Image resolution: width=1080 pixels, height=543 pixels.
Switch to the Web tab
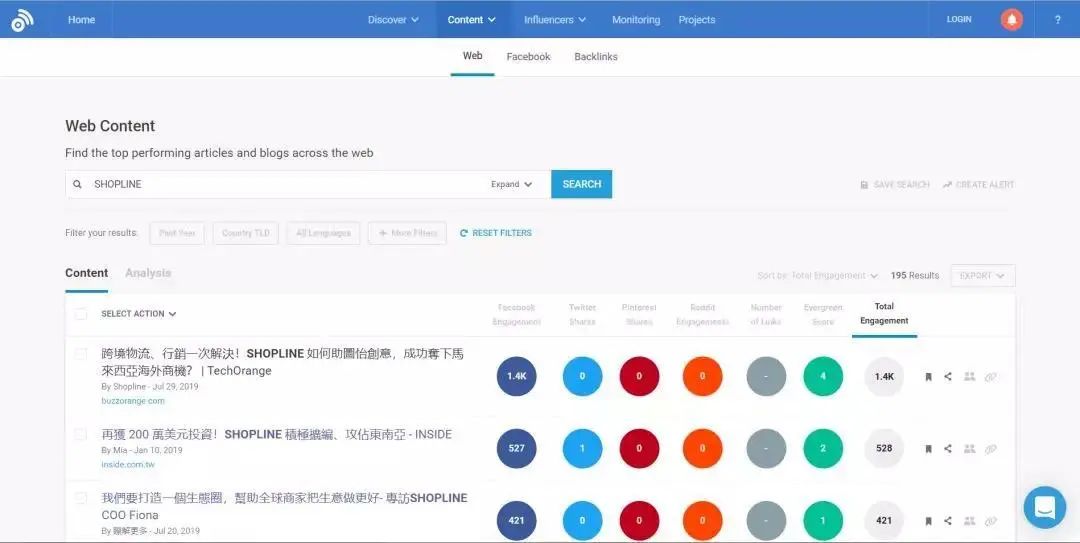coord(472,56)
